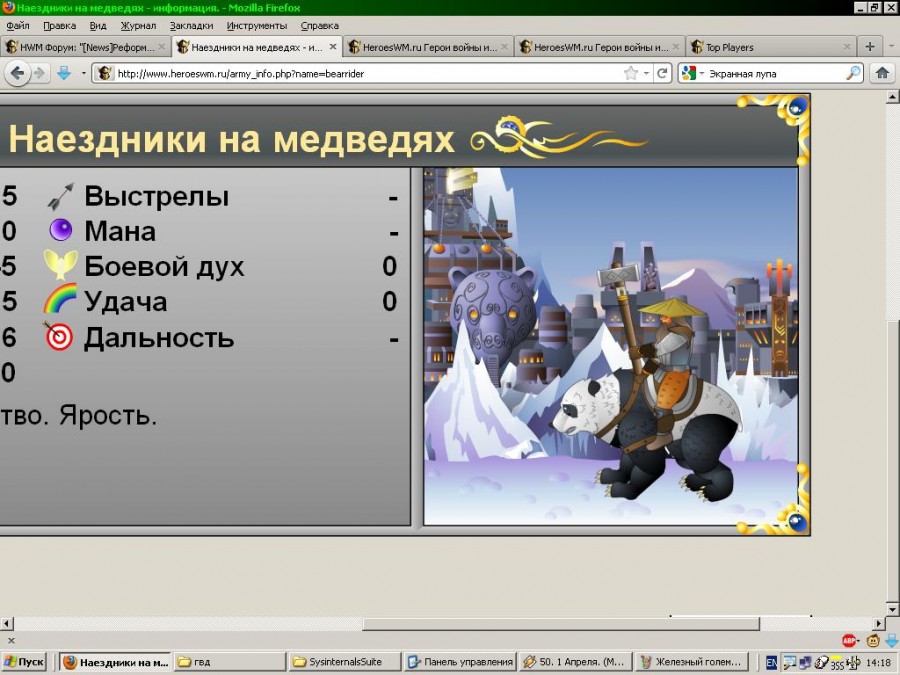This screenshot has height=675, width=900.
Task: Switch to Панель управления in taskbar
Action: [459, 662]
